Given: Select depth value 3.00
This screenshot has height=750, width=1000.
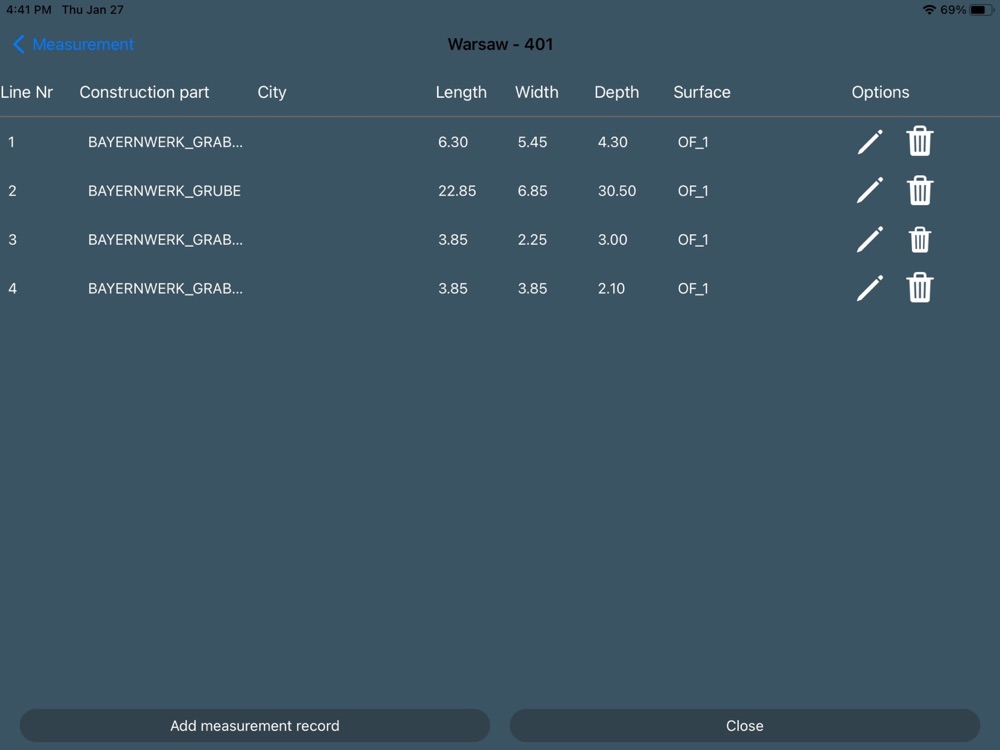Looking at the screenshot, I should click(612, 240).
